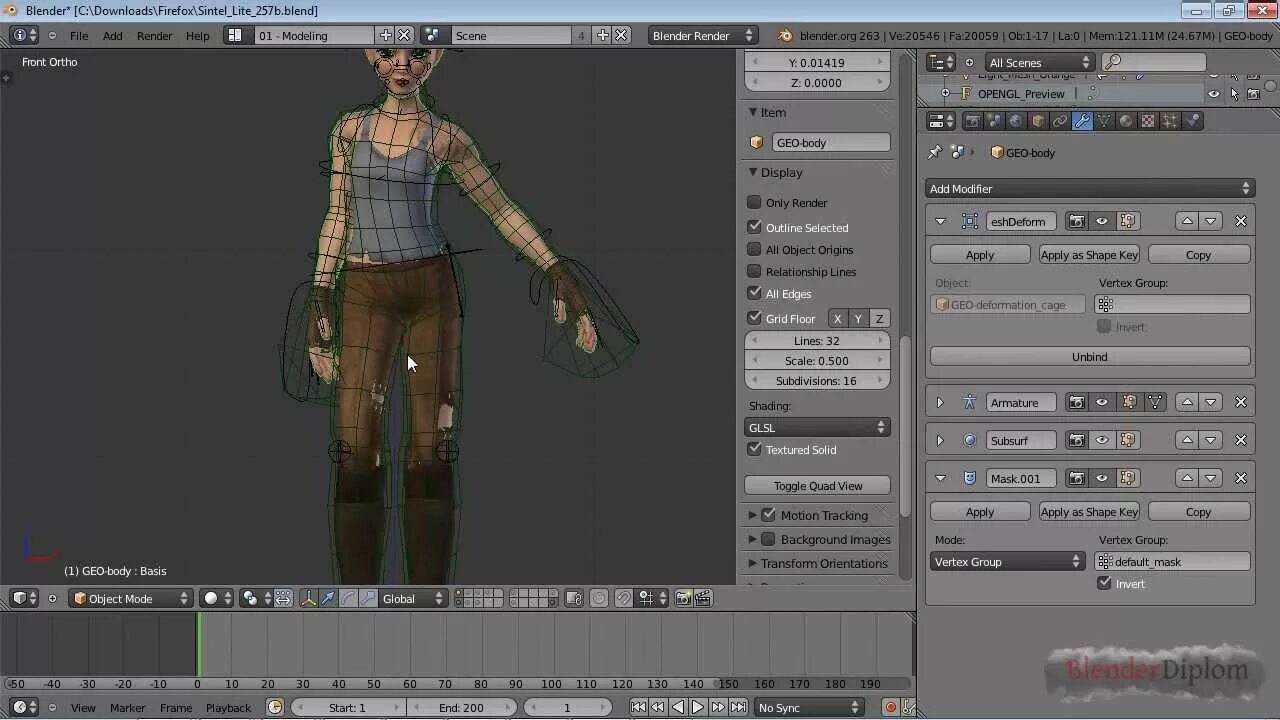Toggle Subsurf modifier render camera icon

coord(1076,440)
